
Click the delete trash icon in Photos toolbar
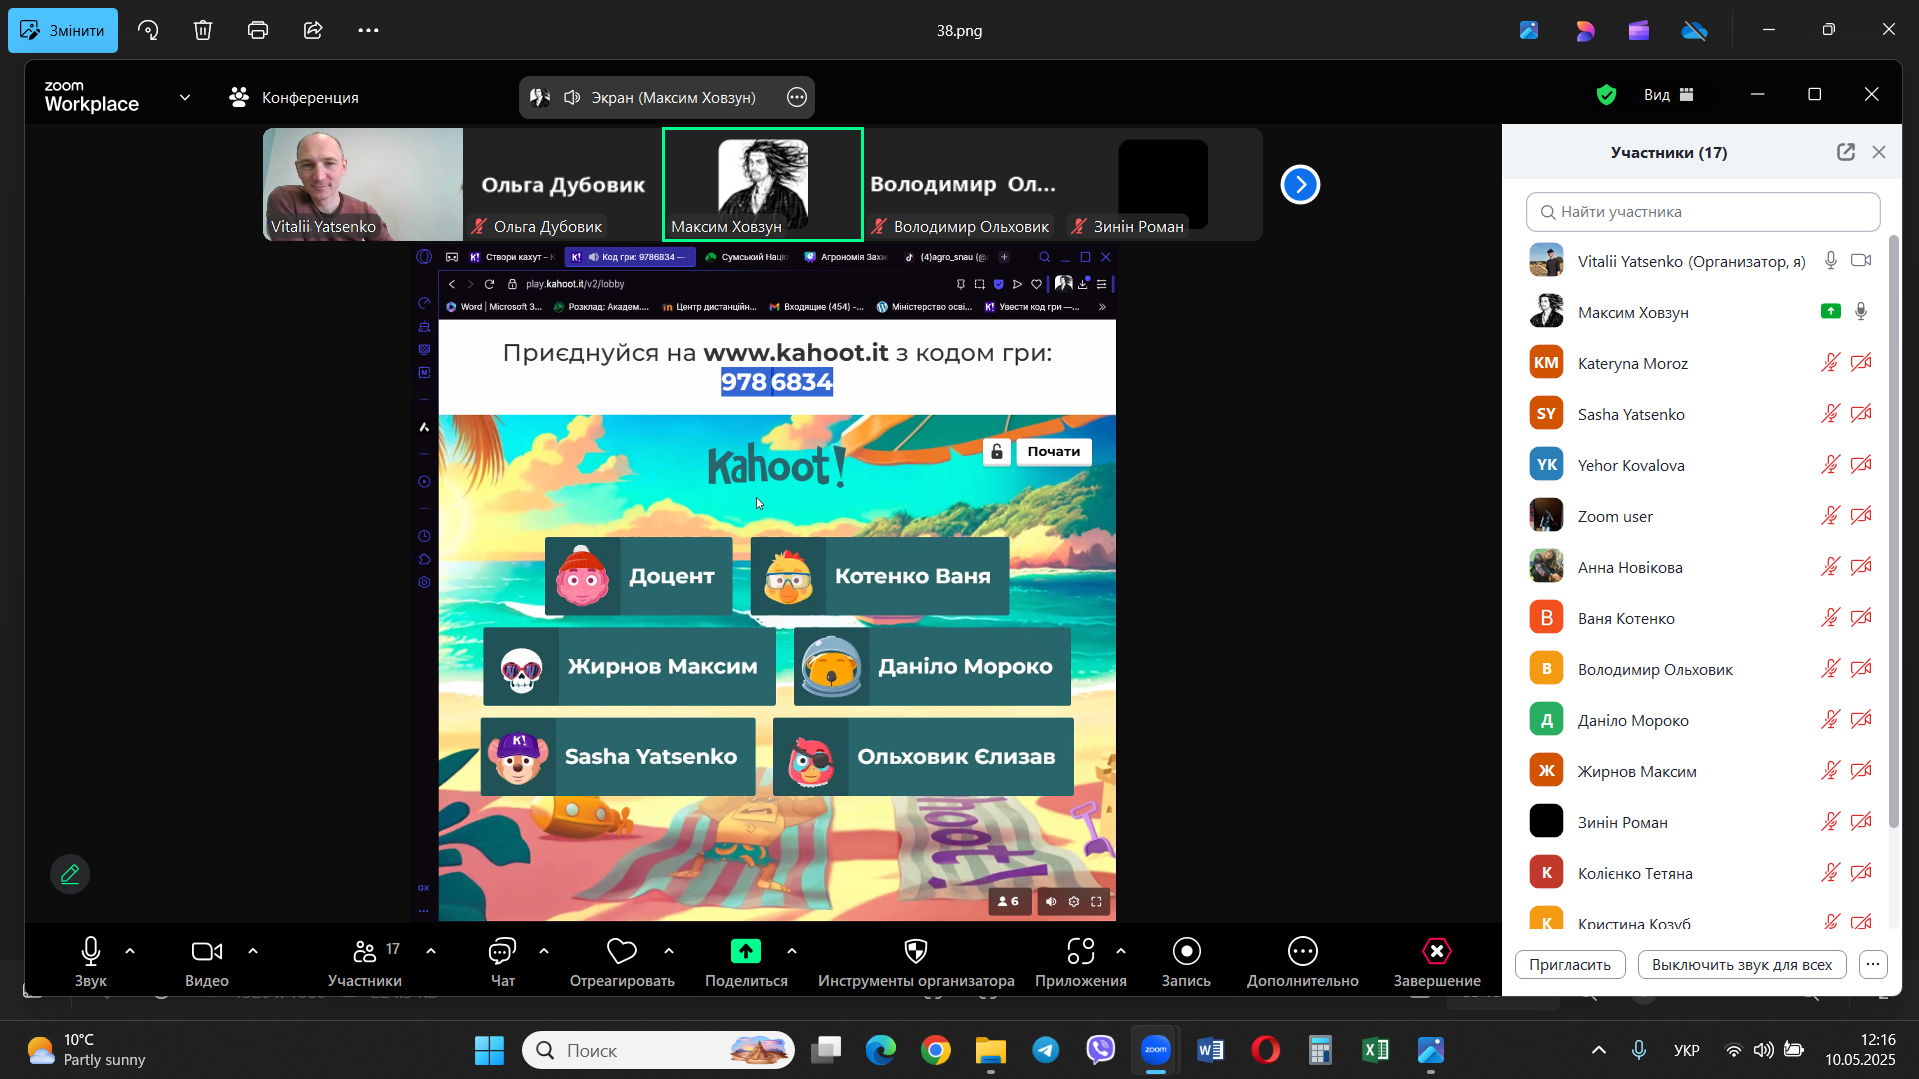pos(203,30)
